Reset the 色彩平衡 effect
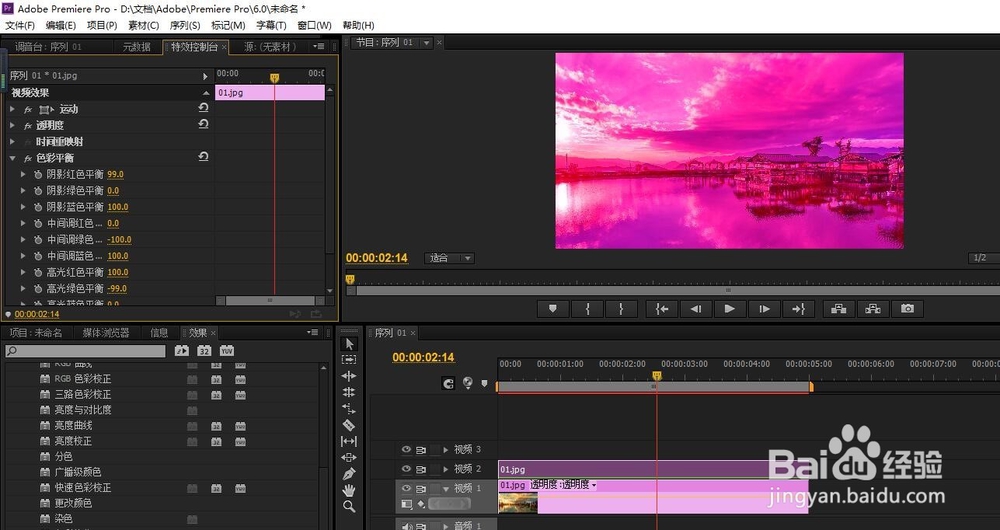Screen dimensions: 1000x530 coord(203,157)
